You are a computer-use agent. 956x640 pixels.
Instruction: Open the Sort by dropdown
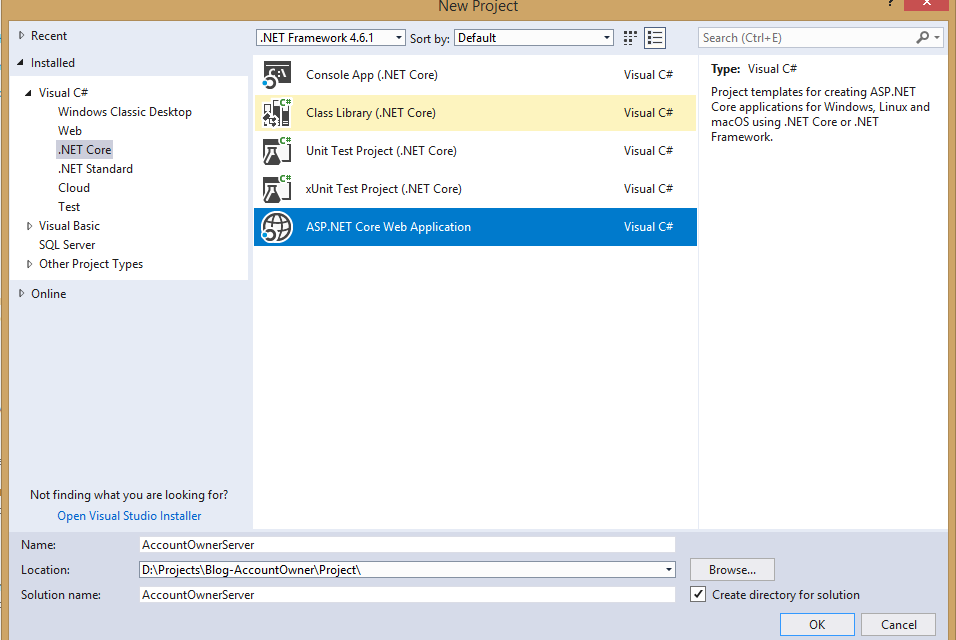[x=607, y=38]
